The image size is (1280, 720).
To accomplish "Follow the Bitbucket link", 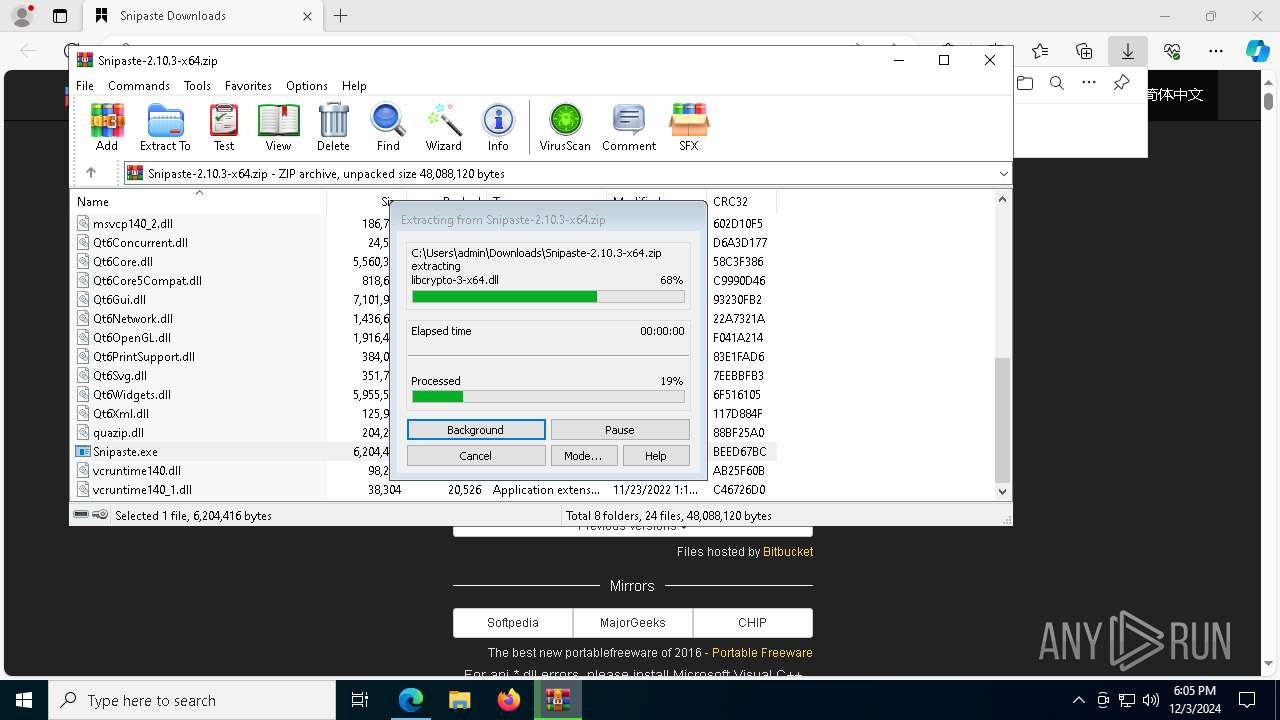I will click(788, 552).
